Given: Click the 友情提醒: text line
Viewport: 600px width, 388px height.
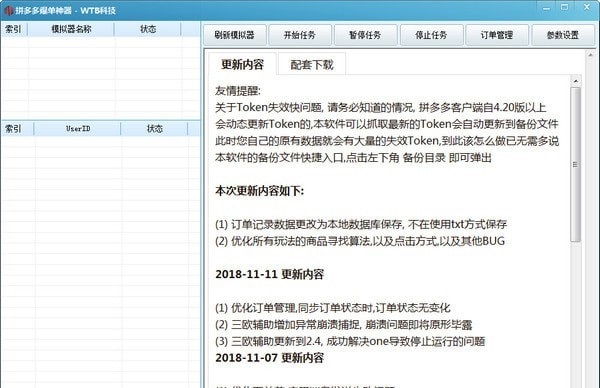Looking at the screenshot, I should 238,91.
